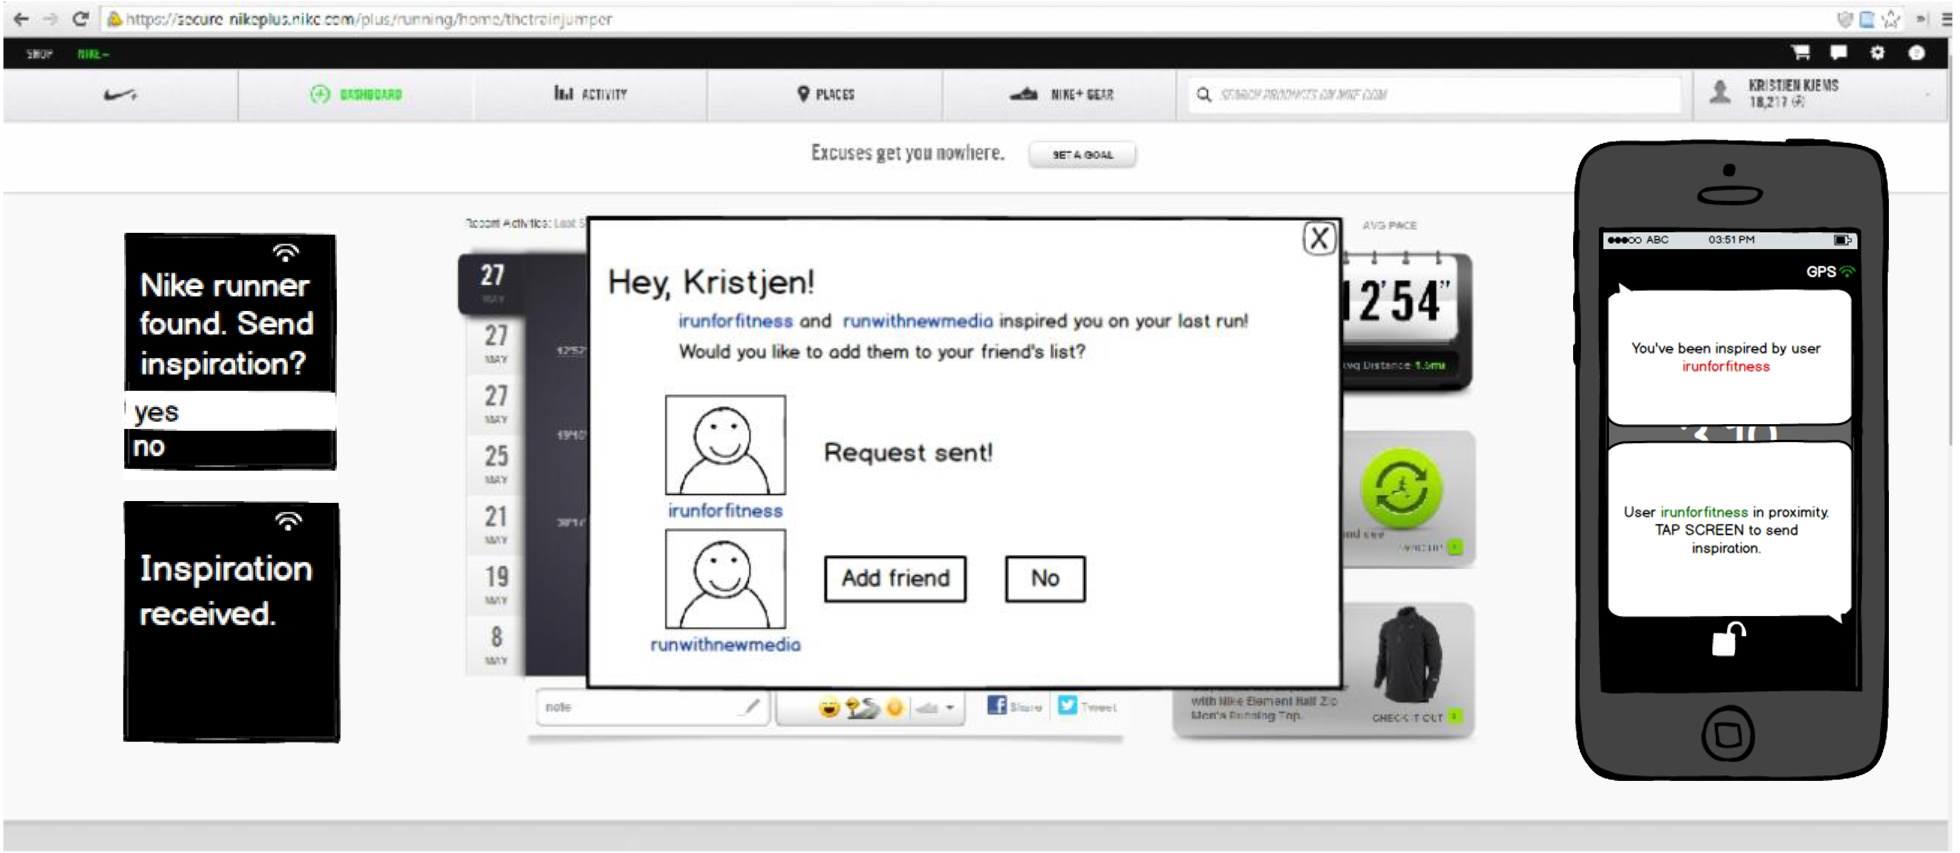The height and width of the screenshot is (853, 1960).
Task: Click the browser reload icon
Action: click(x=81, y=18)
